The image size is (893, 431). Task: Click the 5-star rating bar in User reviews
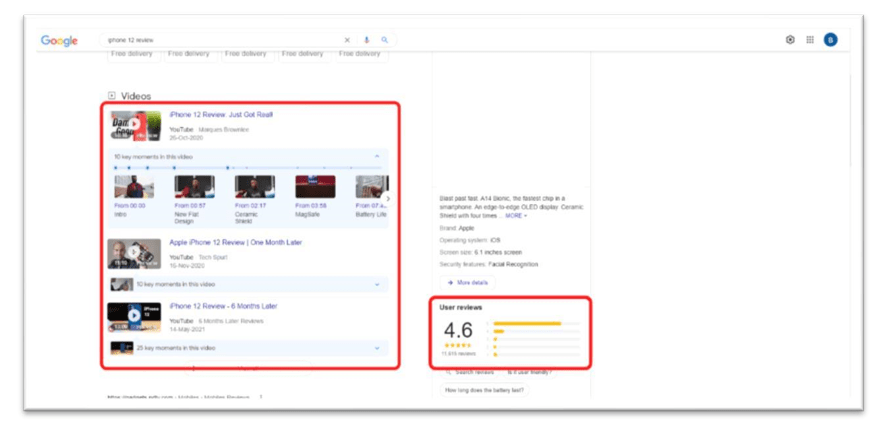537,323
